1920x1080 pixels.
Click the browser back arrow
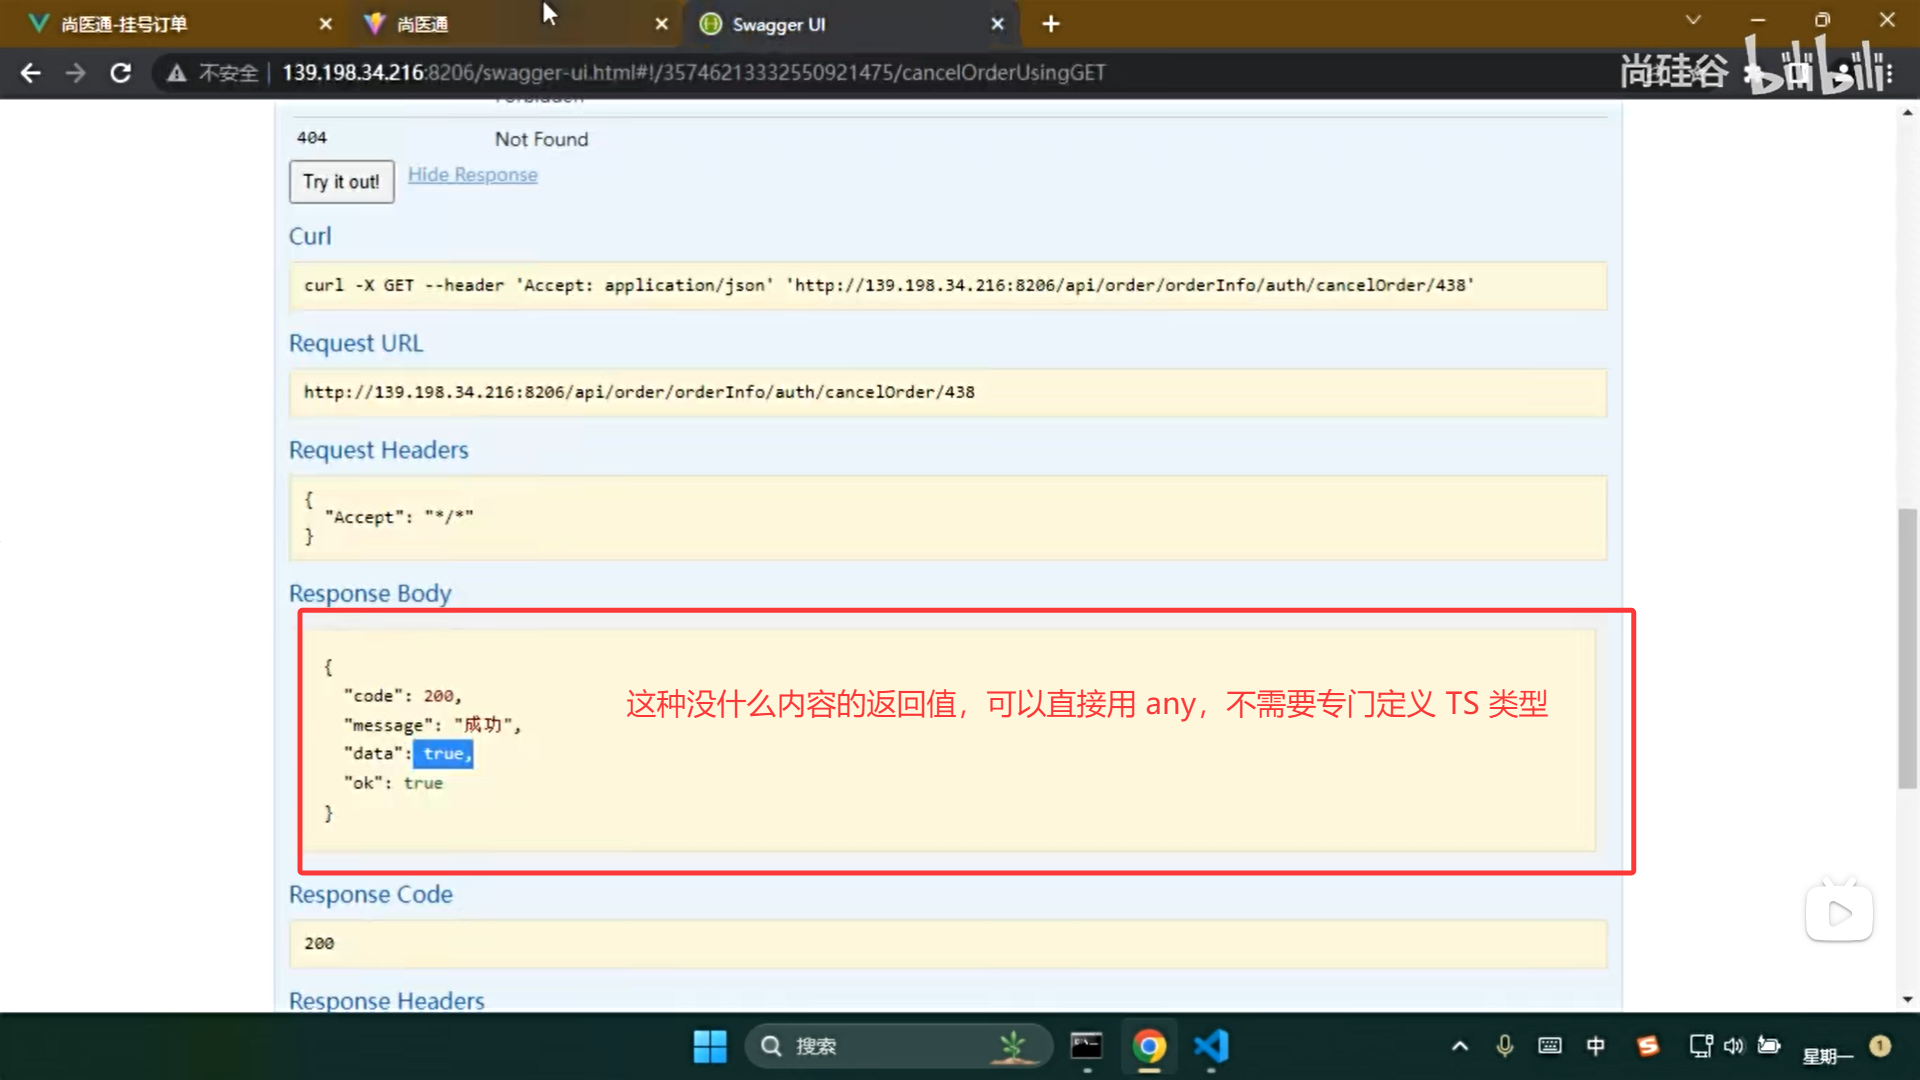click(x=31, y=72)
